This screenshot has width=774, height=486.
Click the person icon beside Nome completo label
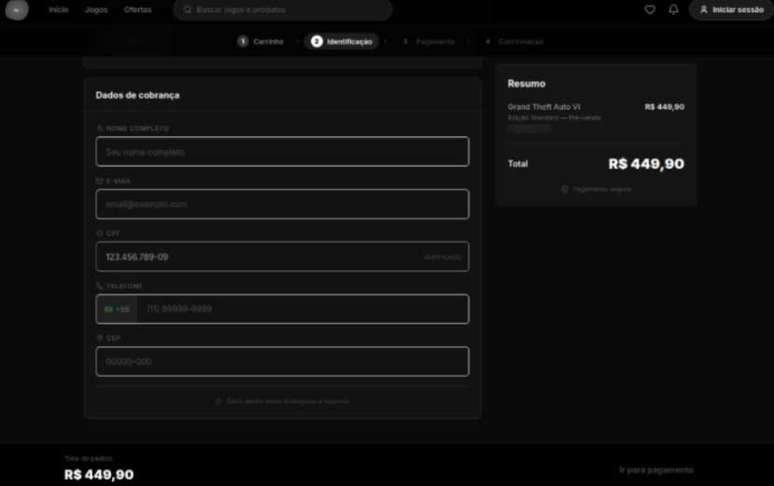pyautogui.click(x=100, y=128)
